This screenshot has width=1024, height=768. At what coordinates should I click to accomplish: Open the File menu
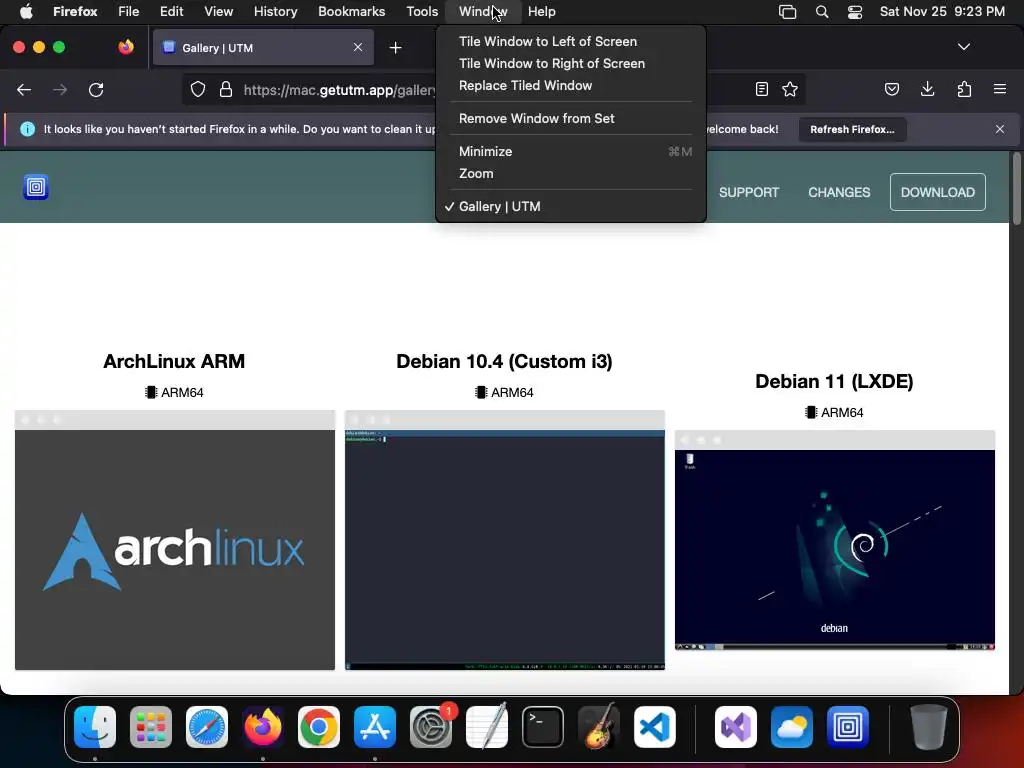tap(129, 12)
